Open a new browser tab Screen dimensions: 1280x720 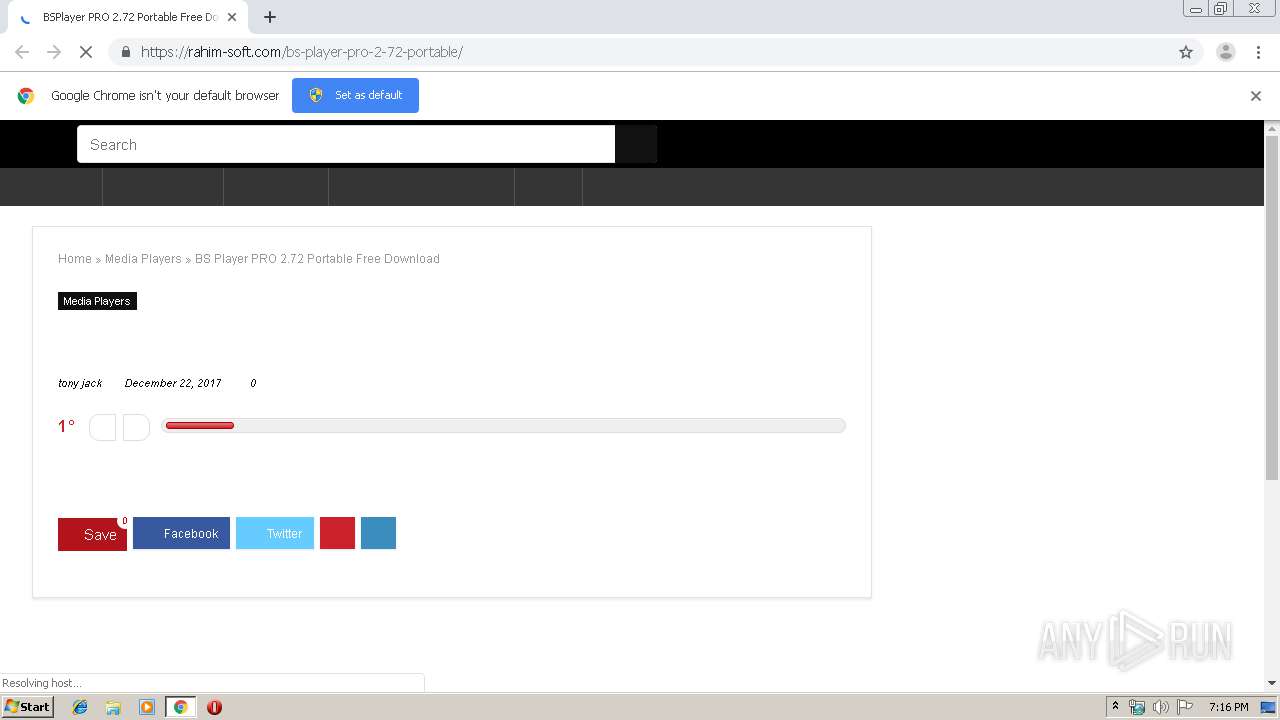[x=269, y=17]
